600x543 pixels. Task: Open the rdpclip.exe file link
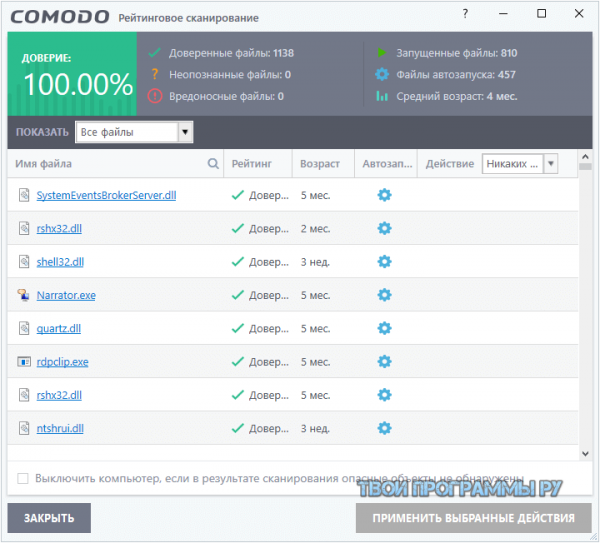[62, 362]
